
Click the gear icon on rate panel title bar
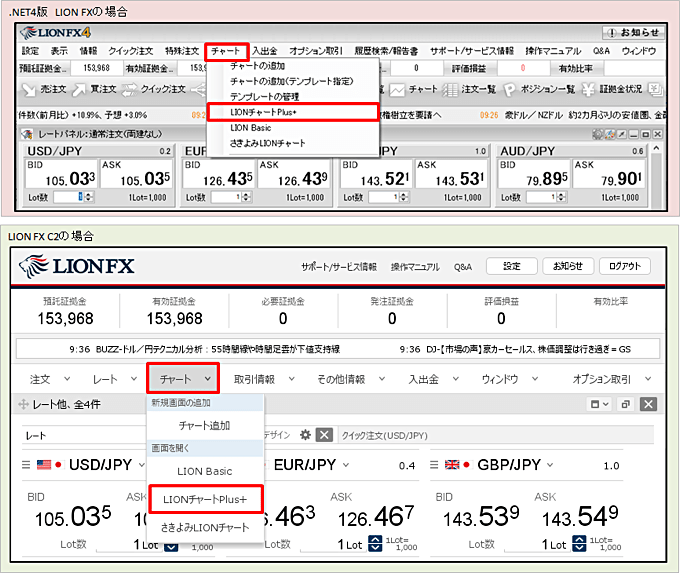click(598, 134)
